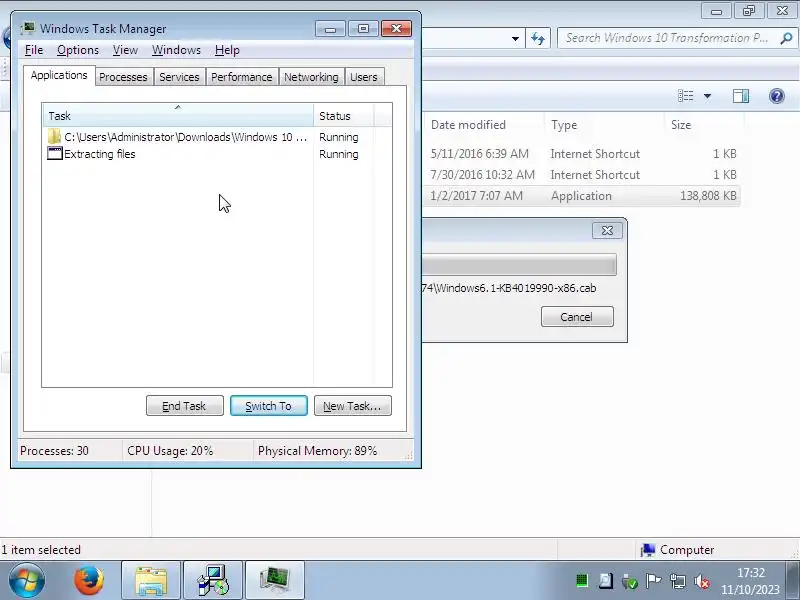This screenshot has width=800, height=600.
Task: Select the file dated 7/30/2016 10:32 AM
Action: tap(582, 174)
